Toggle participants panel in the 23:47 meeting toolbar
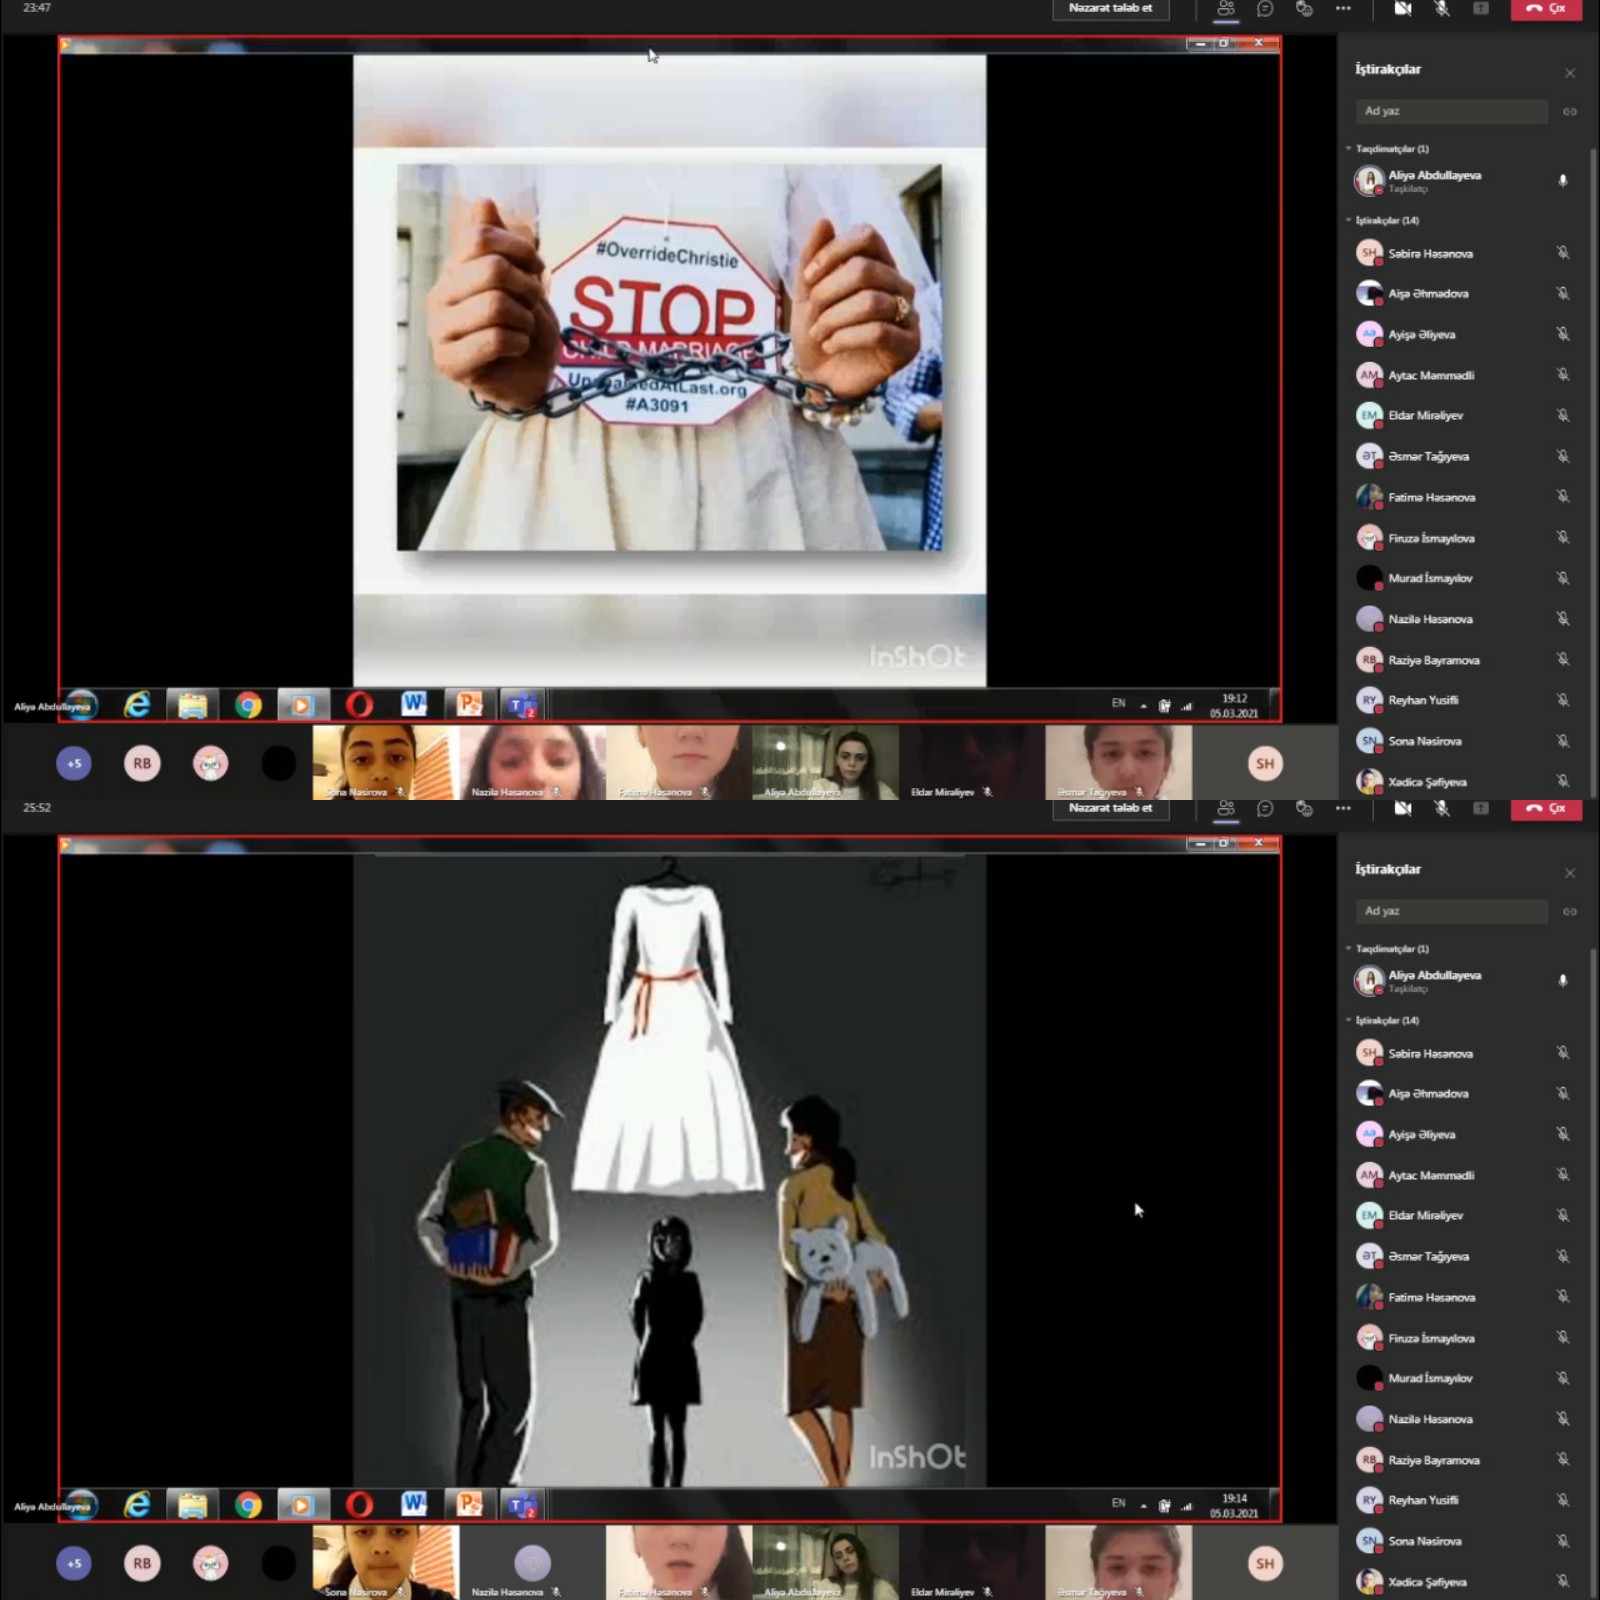The width and height of the screenshot is (1600, 1600). tap(1225, 9)
